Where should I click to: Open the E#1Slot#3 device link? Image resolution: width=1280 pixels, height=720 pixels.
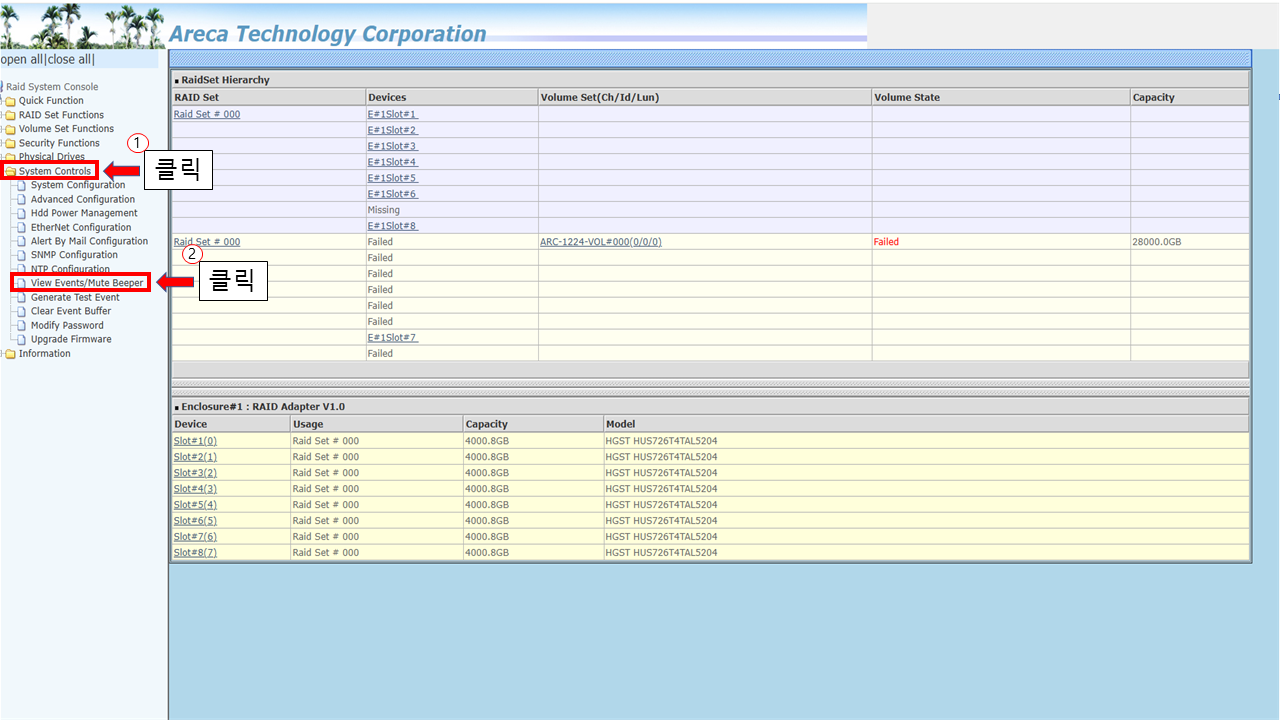click(x=393, y=146)
